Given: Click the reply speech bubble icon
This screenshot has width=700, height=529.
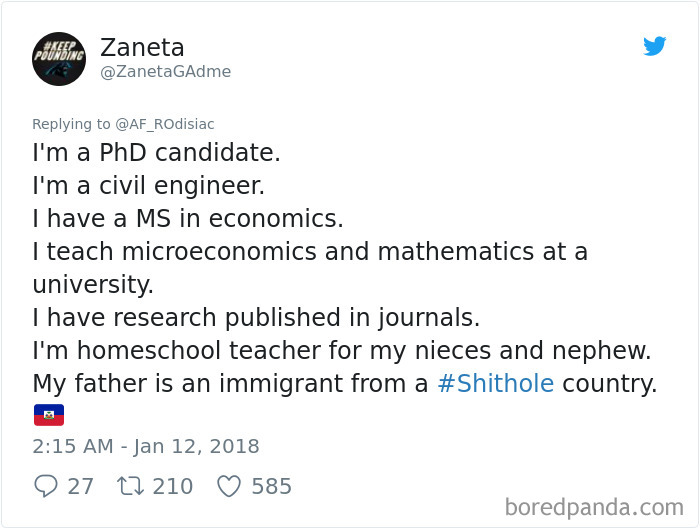Looking at the screenshot, I should (46, 486).
